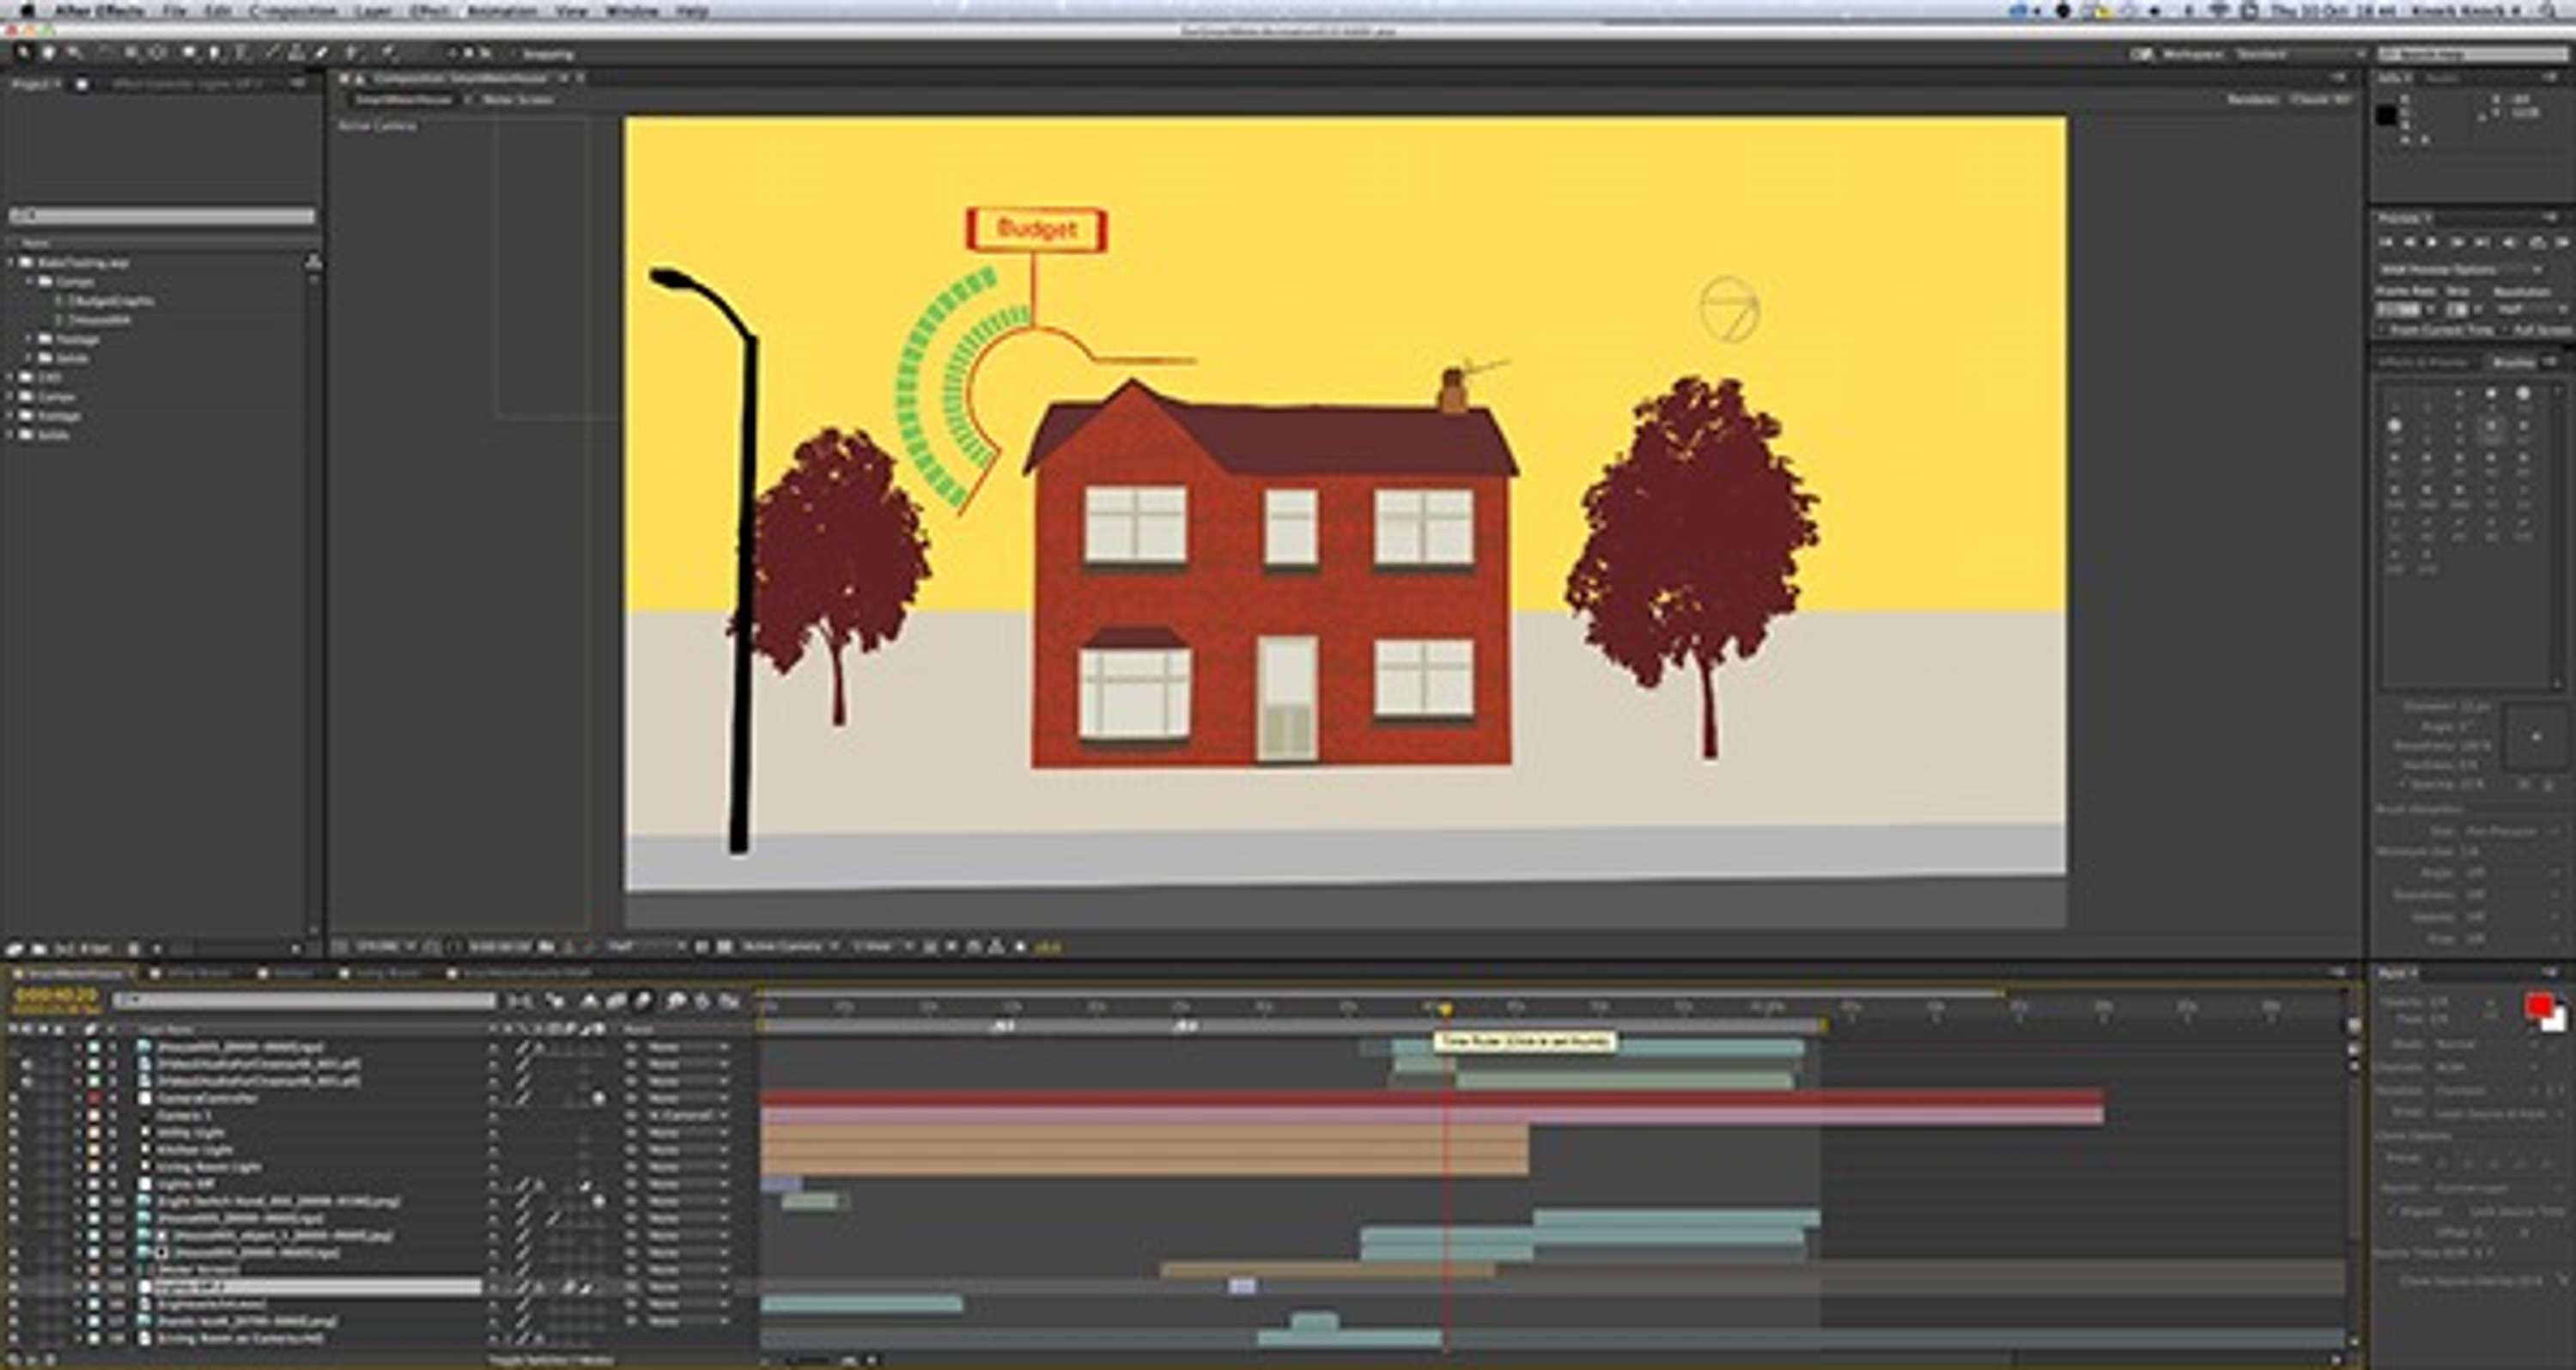Viewport: 2576px width, 1370px height.
Task: Click the timeline current timecode display
Action: pyautogui.click(x=56, y=995)
